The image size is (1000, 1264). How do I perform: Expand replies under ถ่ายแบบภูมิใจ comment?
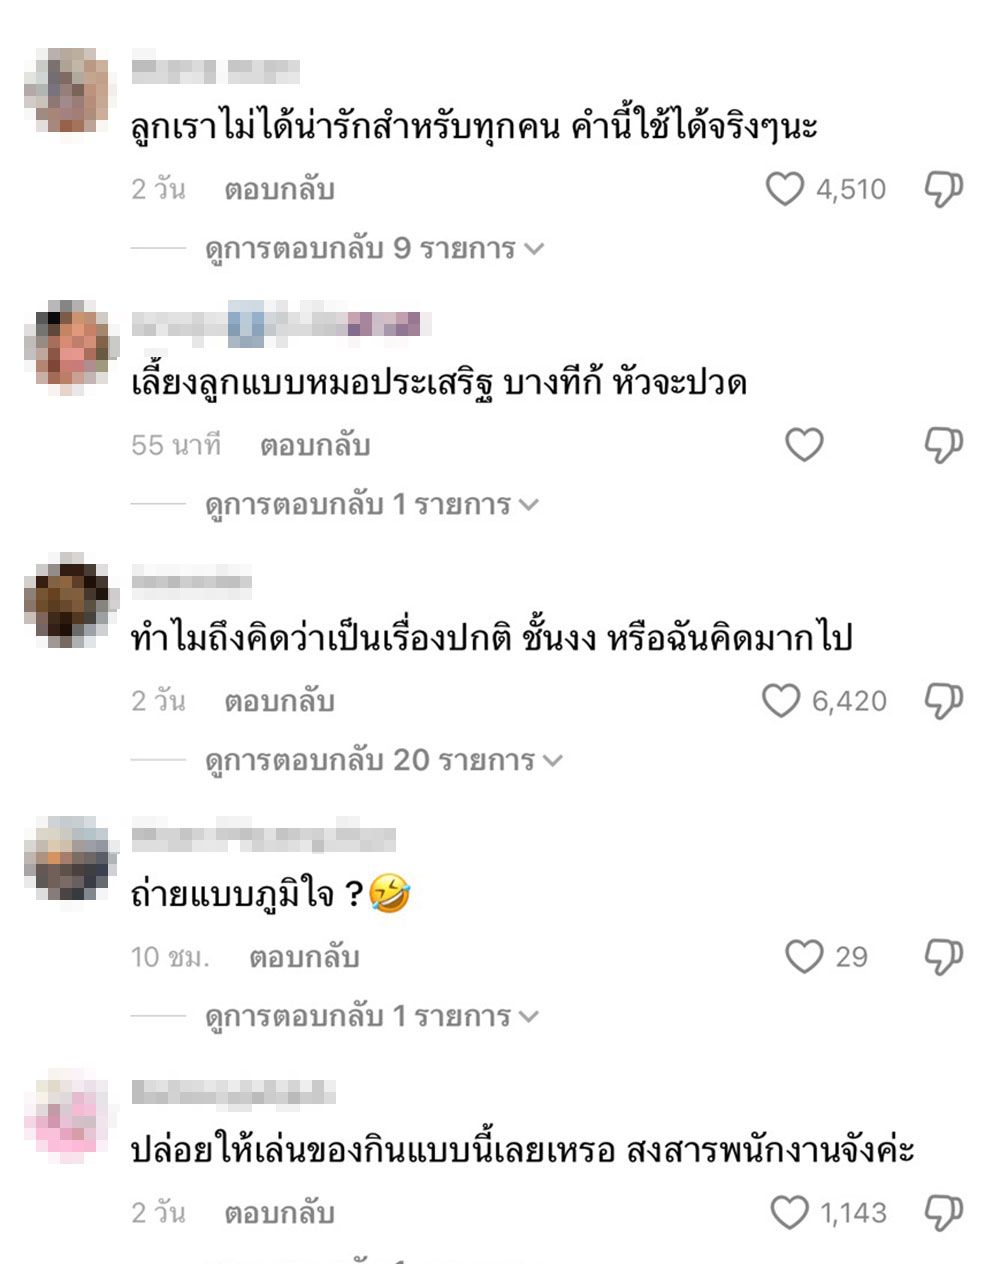pyautogui.click(x=372, y=1017)
